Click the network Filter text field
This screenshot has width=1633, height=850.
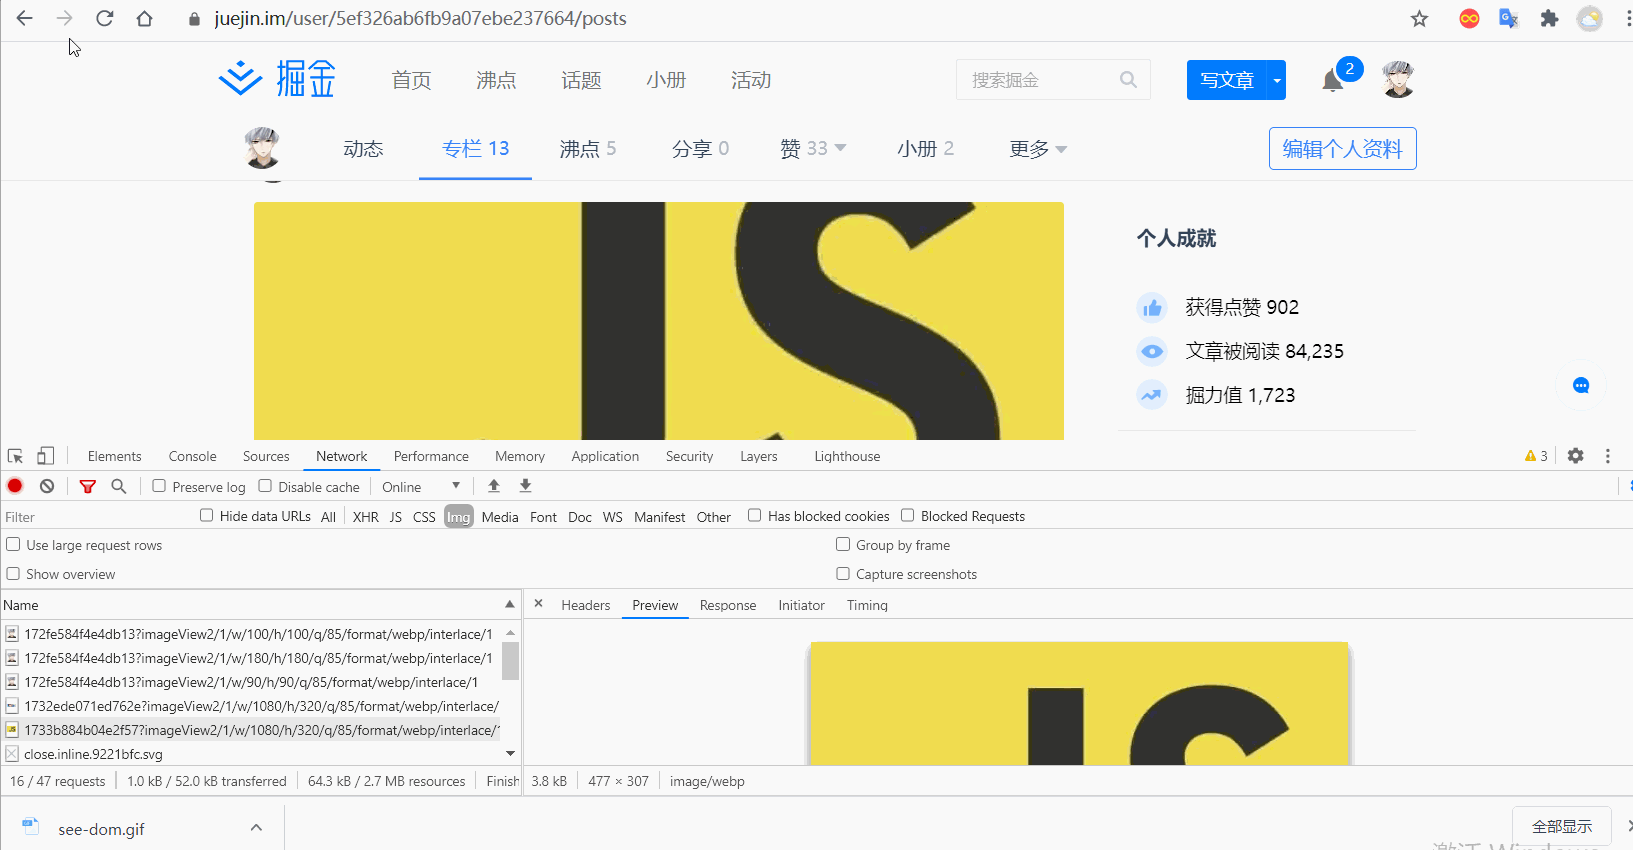97,517
